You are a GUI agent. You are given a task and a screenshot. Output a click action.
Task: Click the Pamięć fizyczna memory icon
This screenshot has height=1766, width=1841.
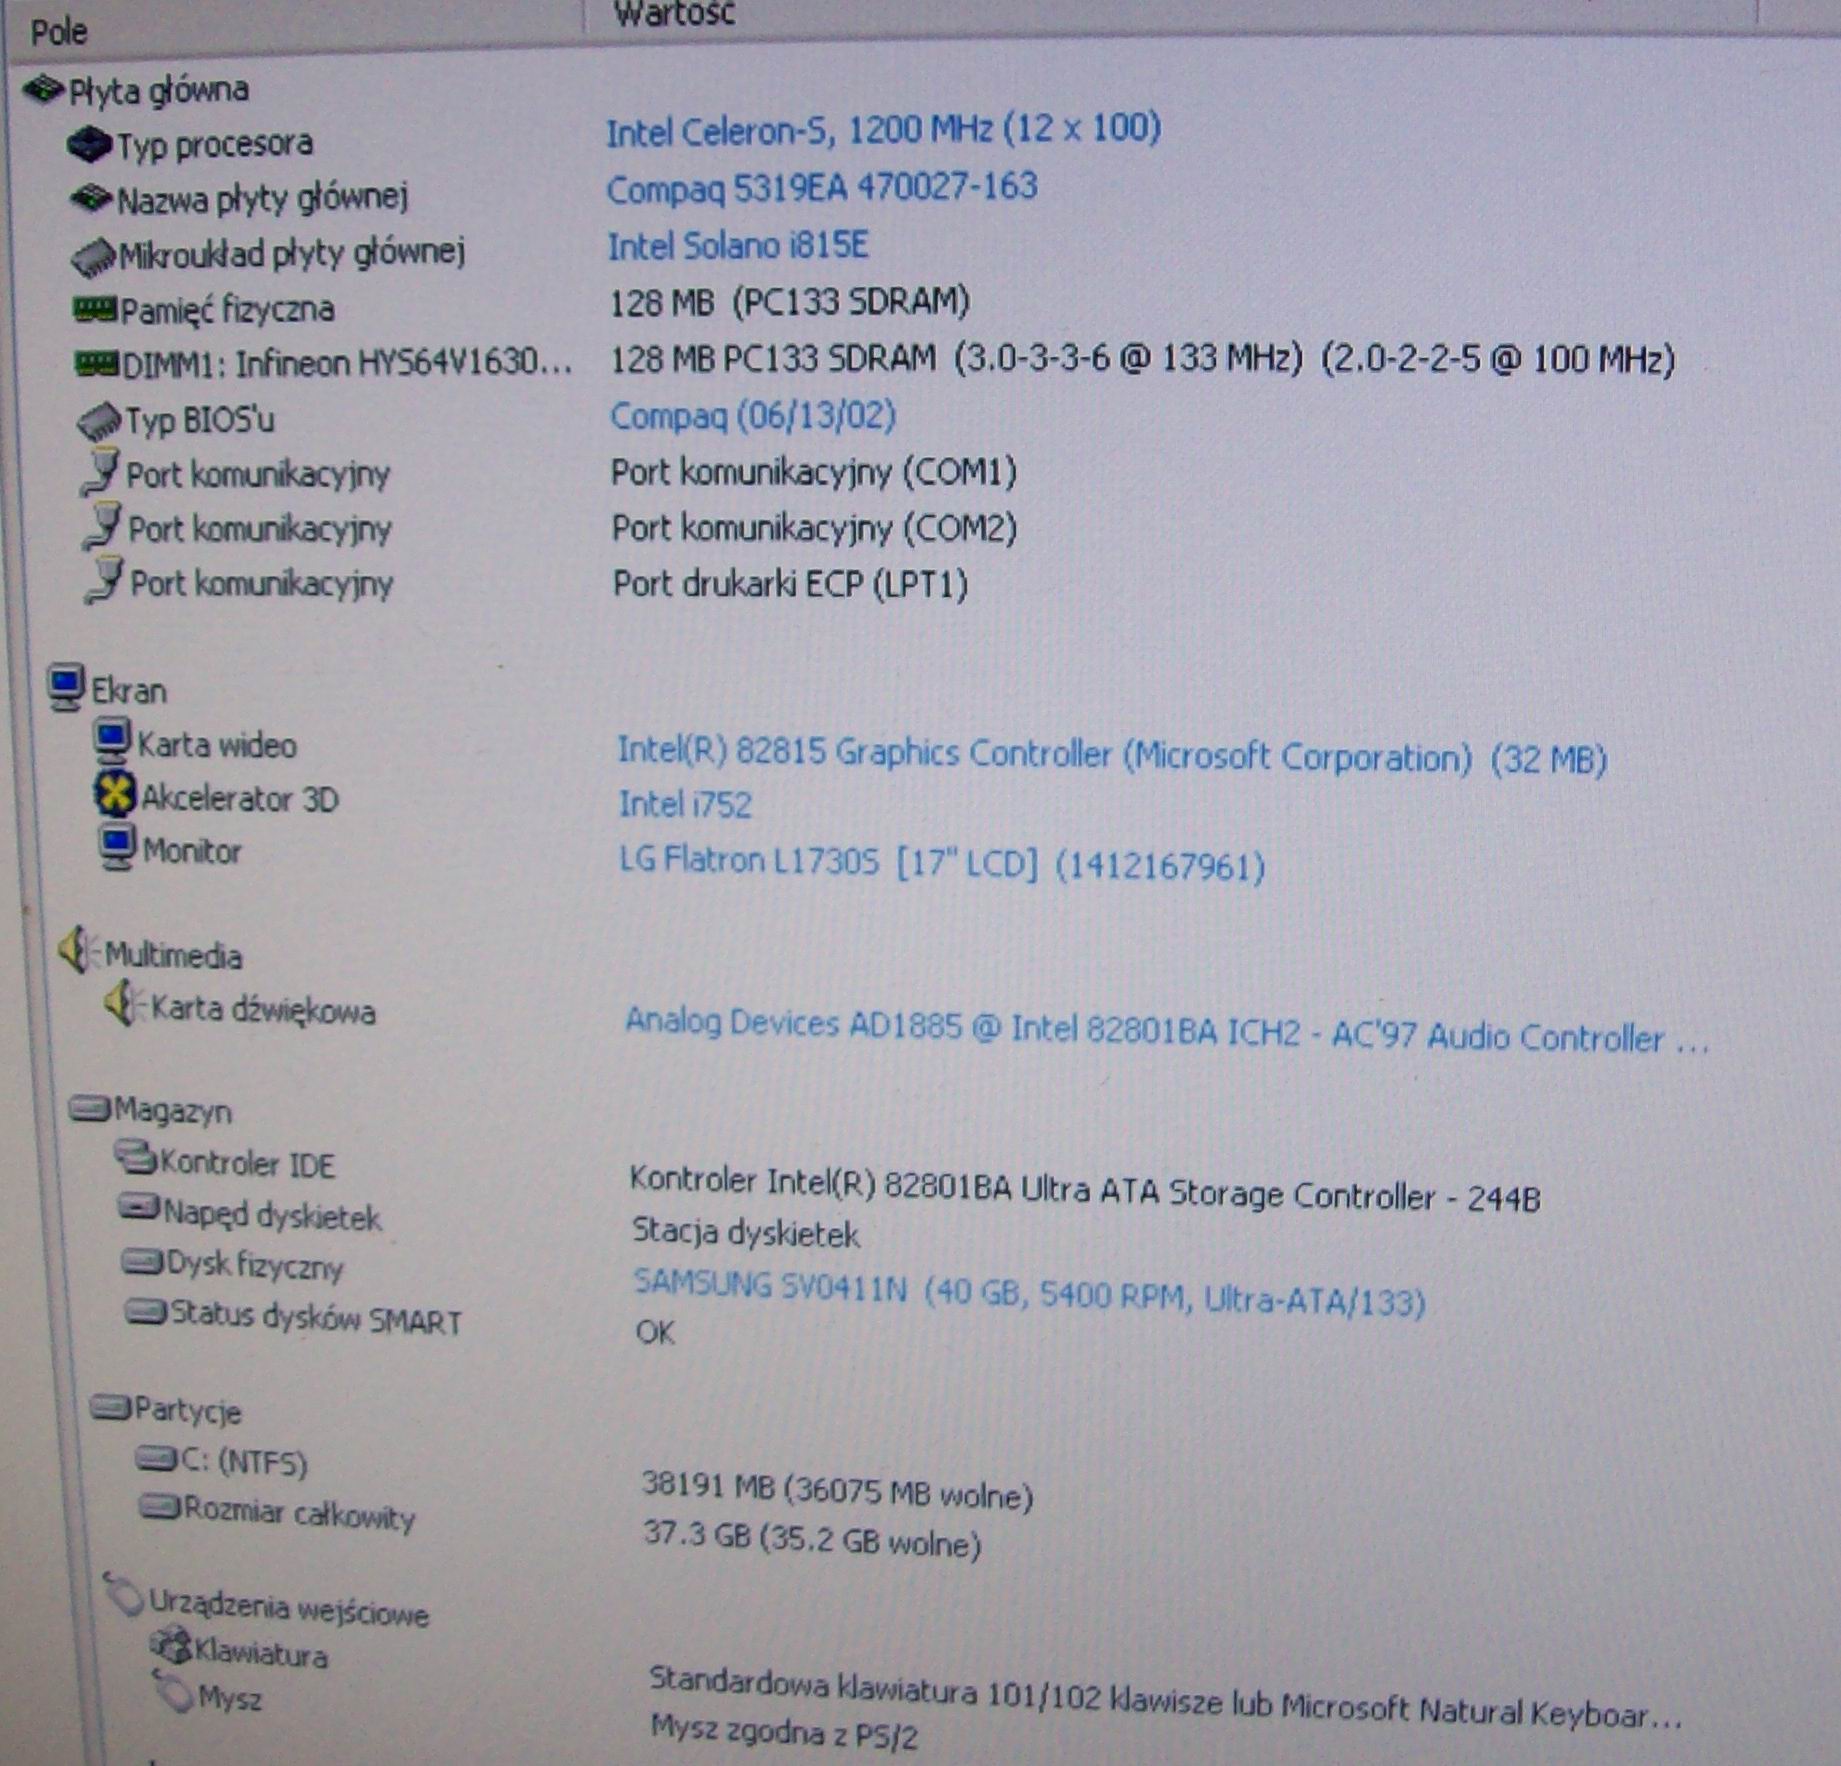point(95,309)
